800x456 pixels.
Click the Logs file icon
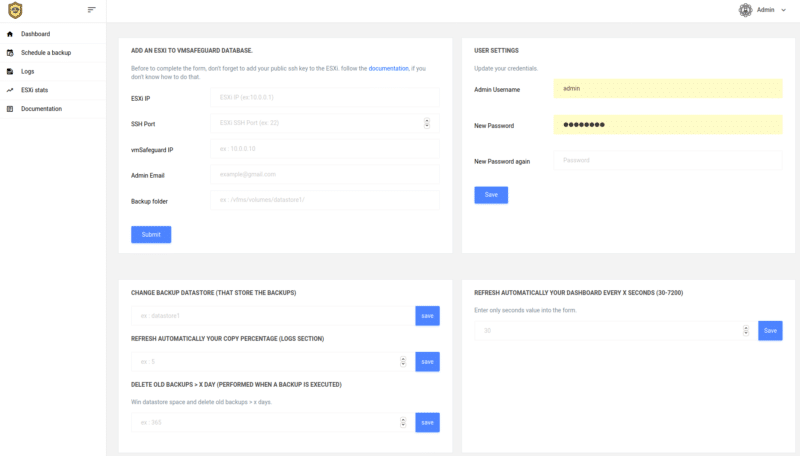click(x=10, y=71)
